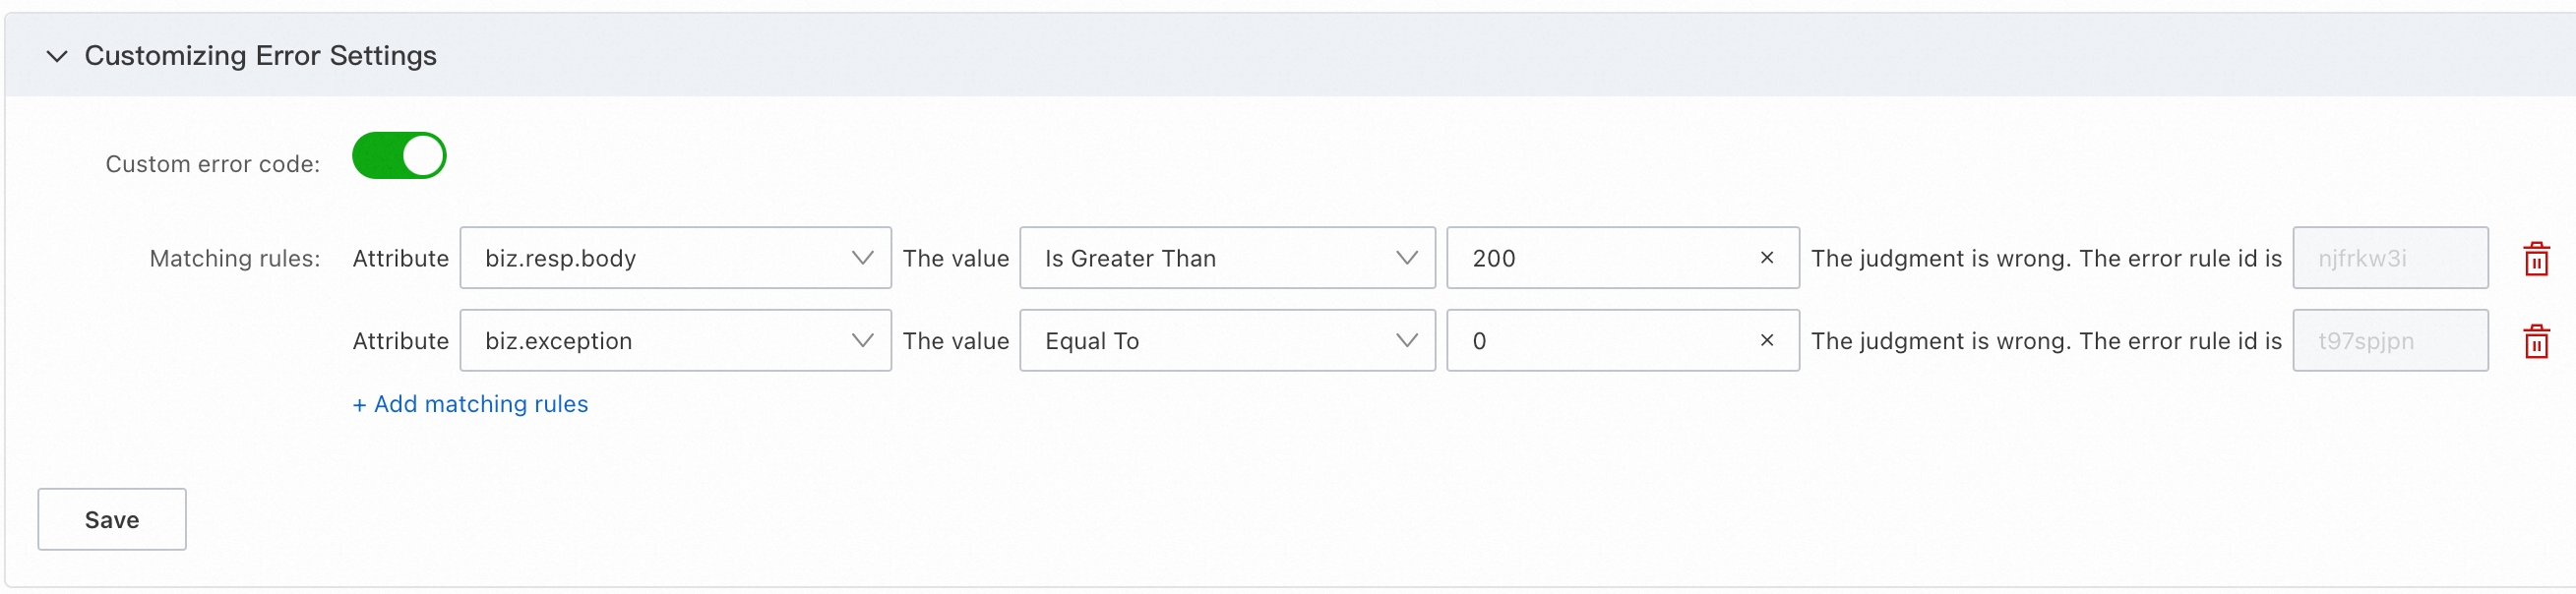The height and width of the screenshot is (594, 2576).
Task: Open the biz.resp.body attribute dropdown
Action: click(675, 258)
